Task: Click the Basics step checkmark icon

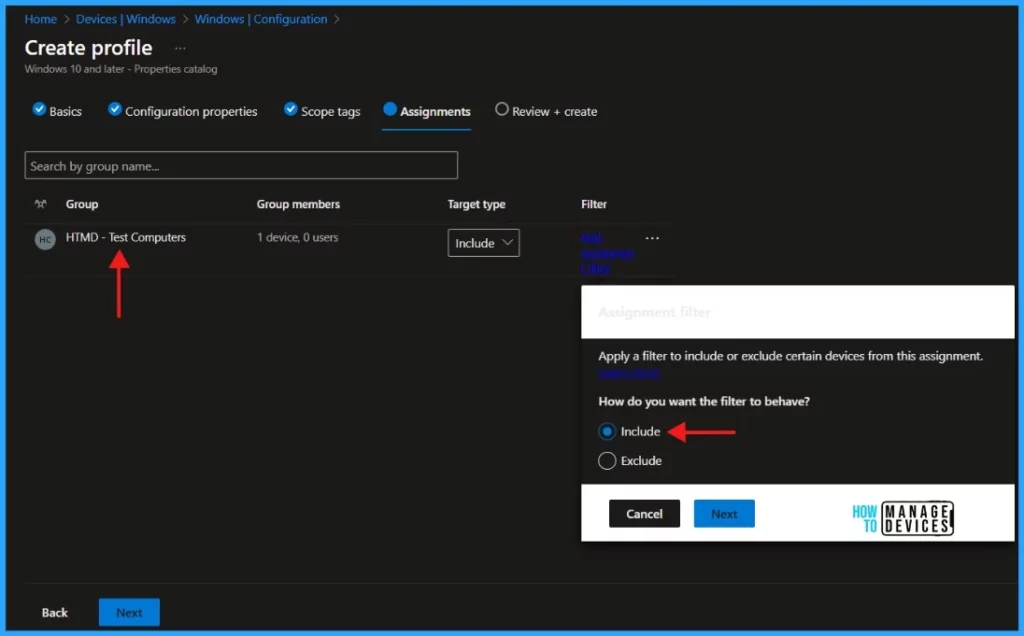Action: (39, 109)
